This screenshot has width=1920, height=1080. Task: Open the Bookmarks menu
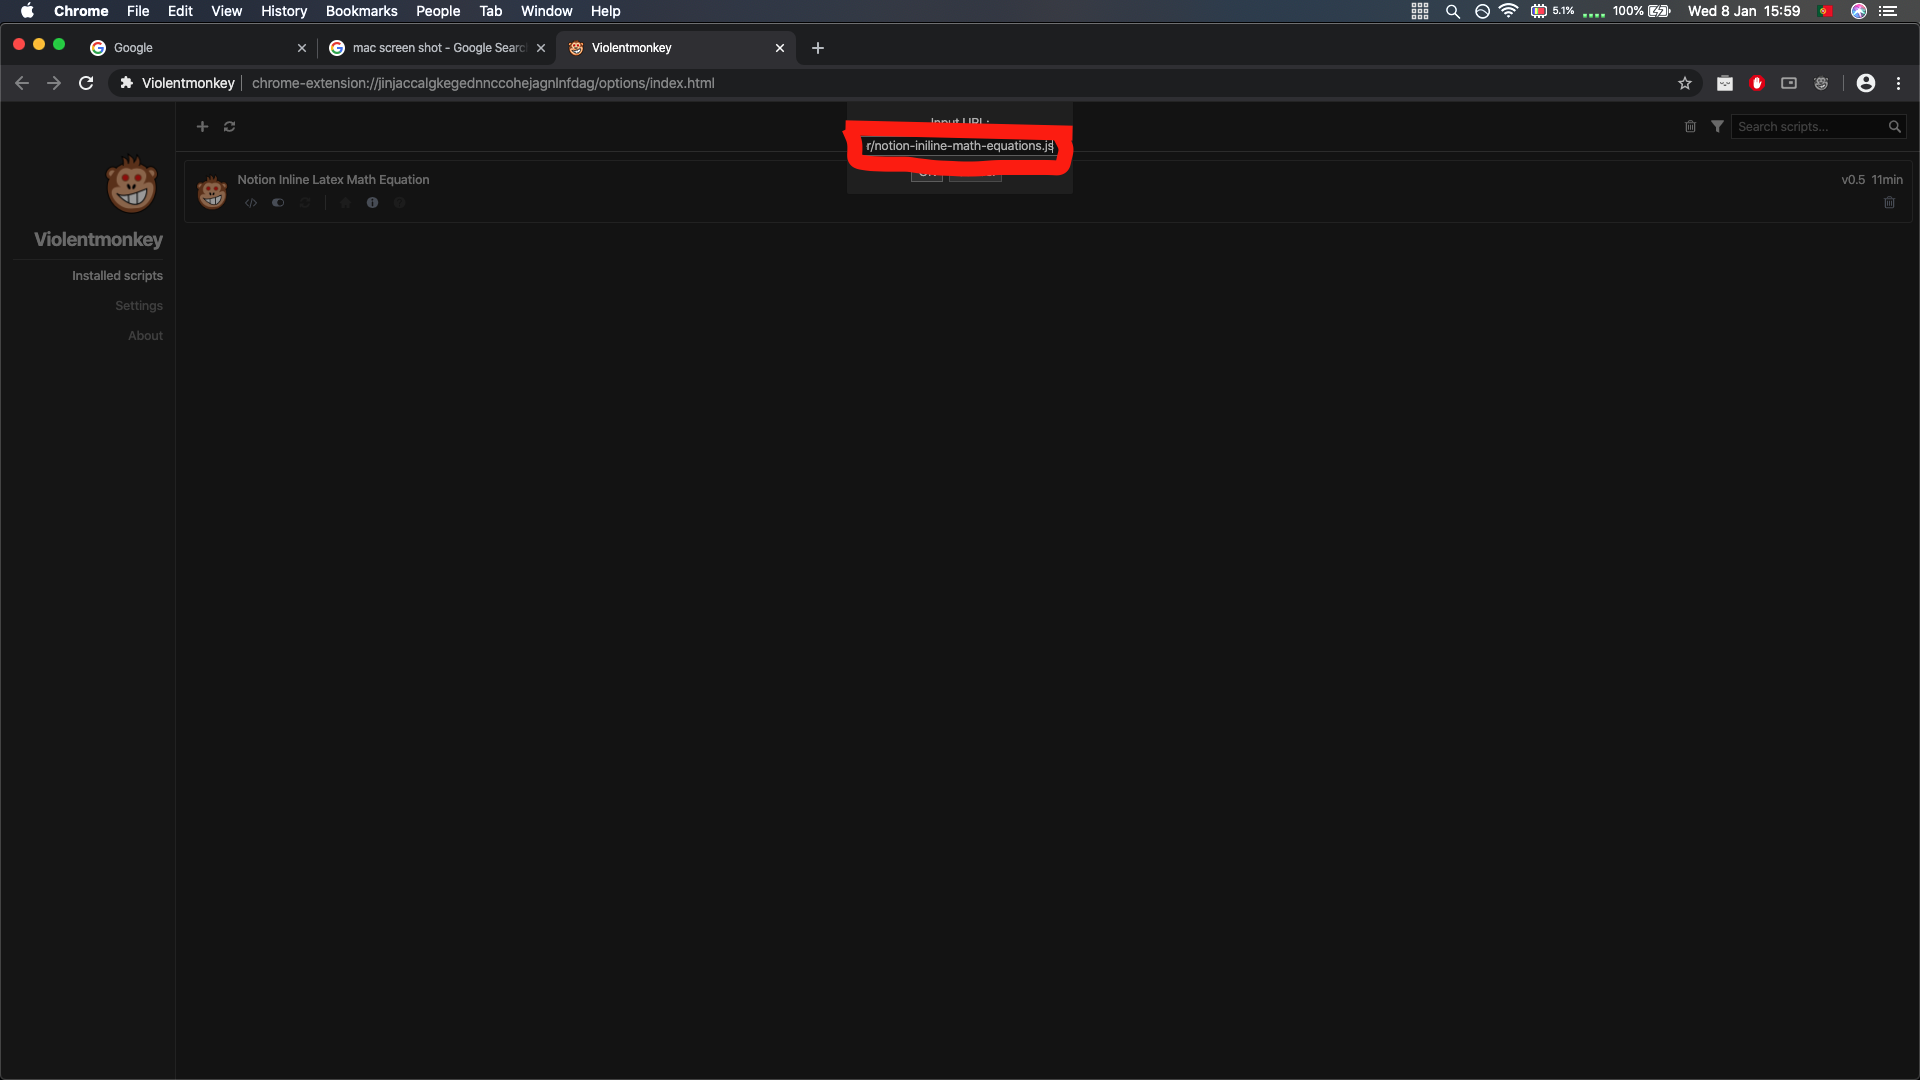(361, 11)
